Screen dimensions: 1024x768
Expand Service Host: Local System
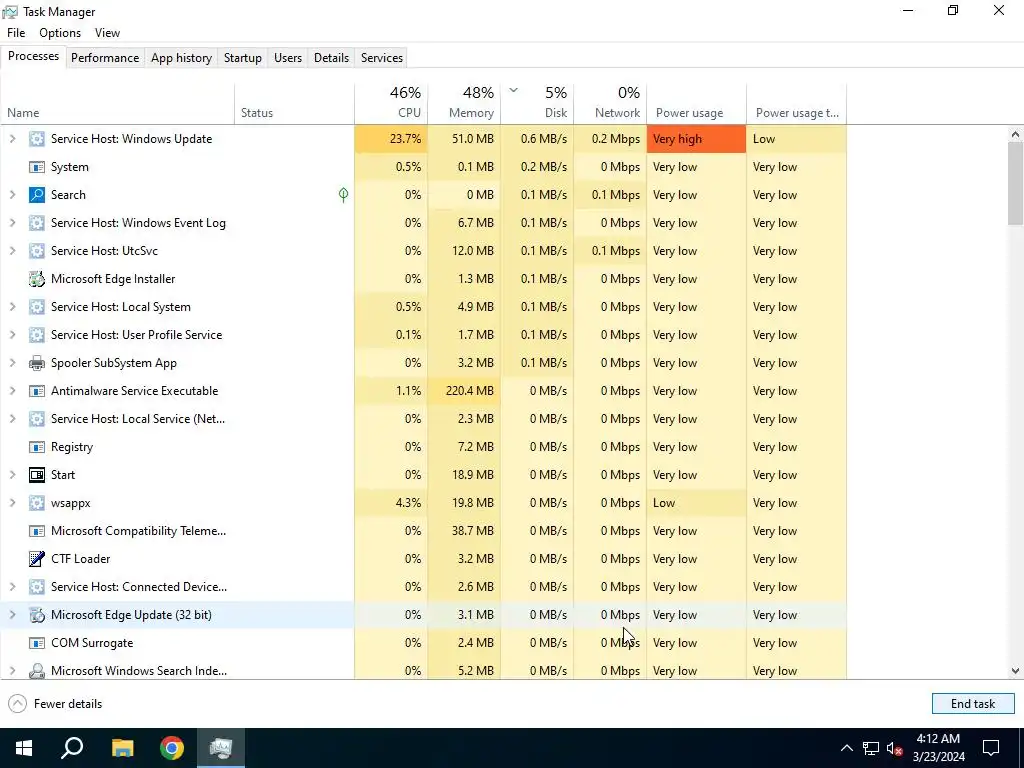pyautogui.click(x=12, y=307)
